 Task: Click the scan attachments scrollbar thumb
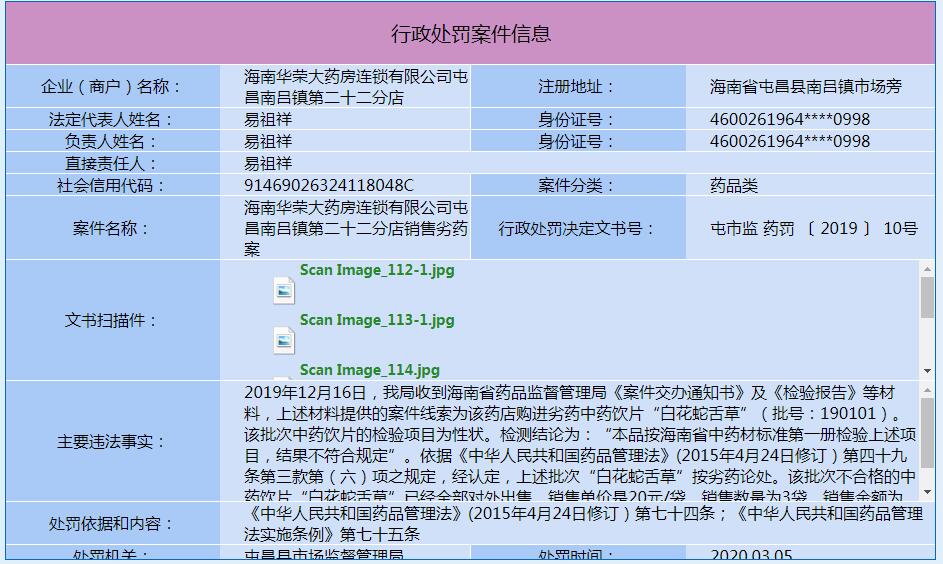coord(927,297)
